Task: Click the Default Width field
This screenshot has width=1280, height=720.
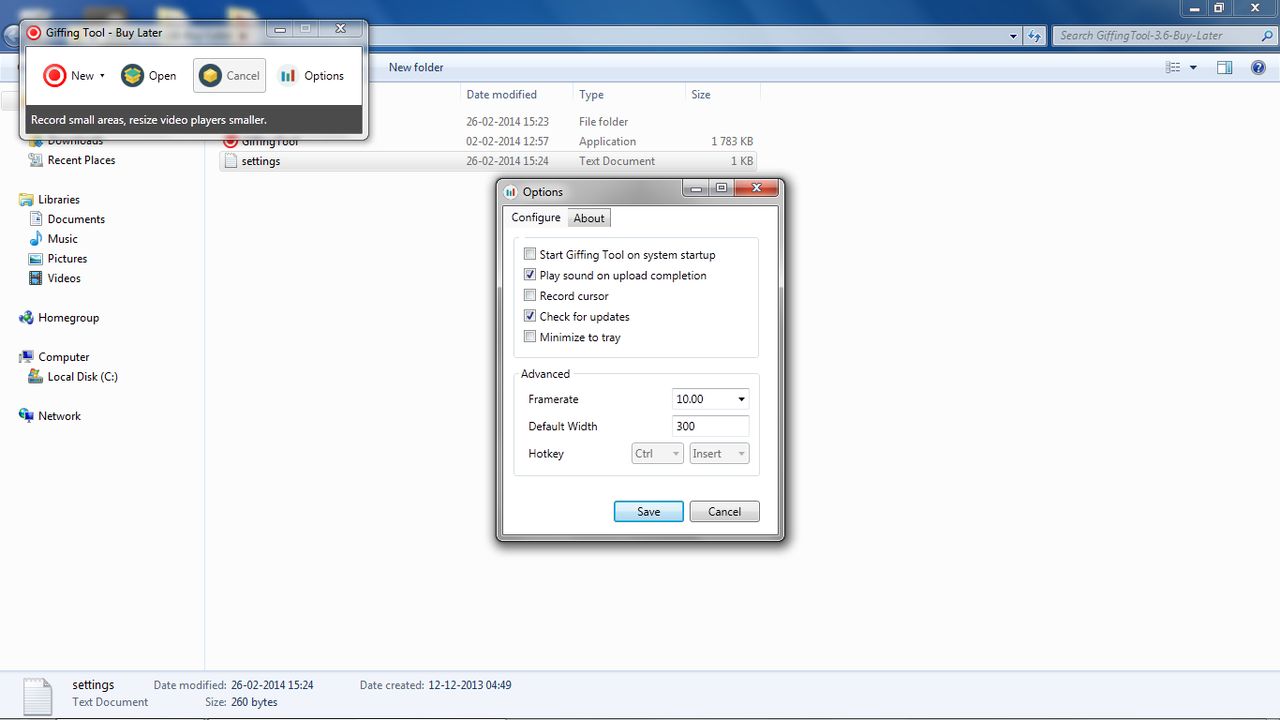Action: (711, 426)
